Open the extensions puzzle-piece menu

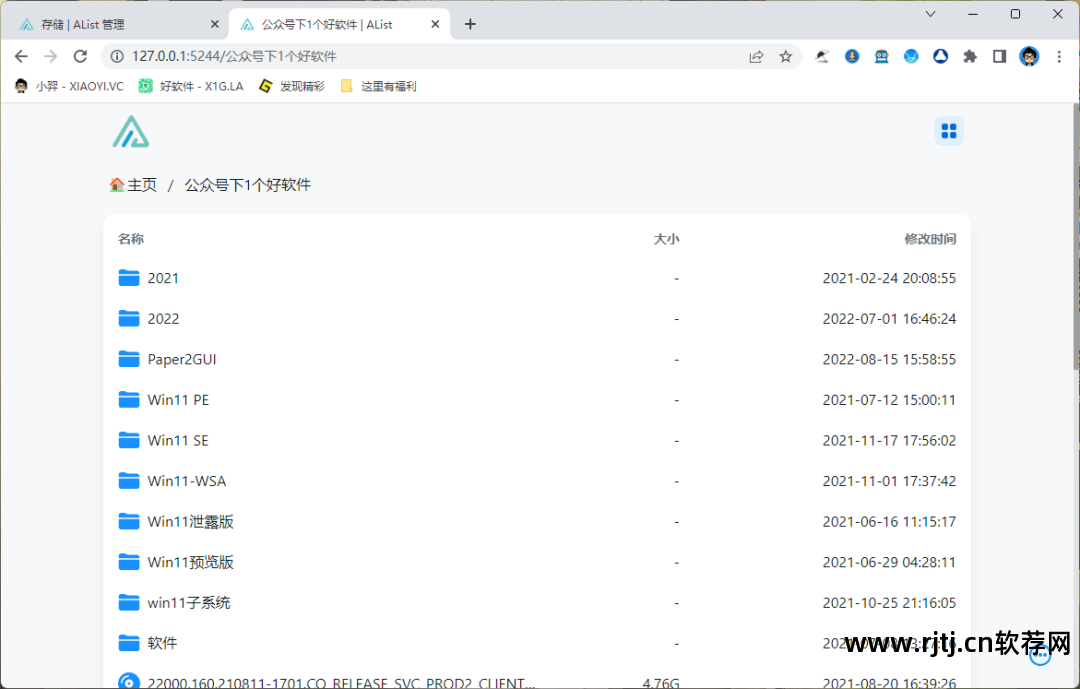click(970, 57)
